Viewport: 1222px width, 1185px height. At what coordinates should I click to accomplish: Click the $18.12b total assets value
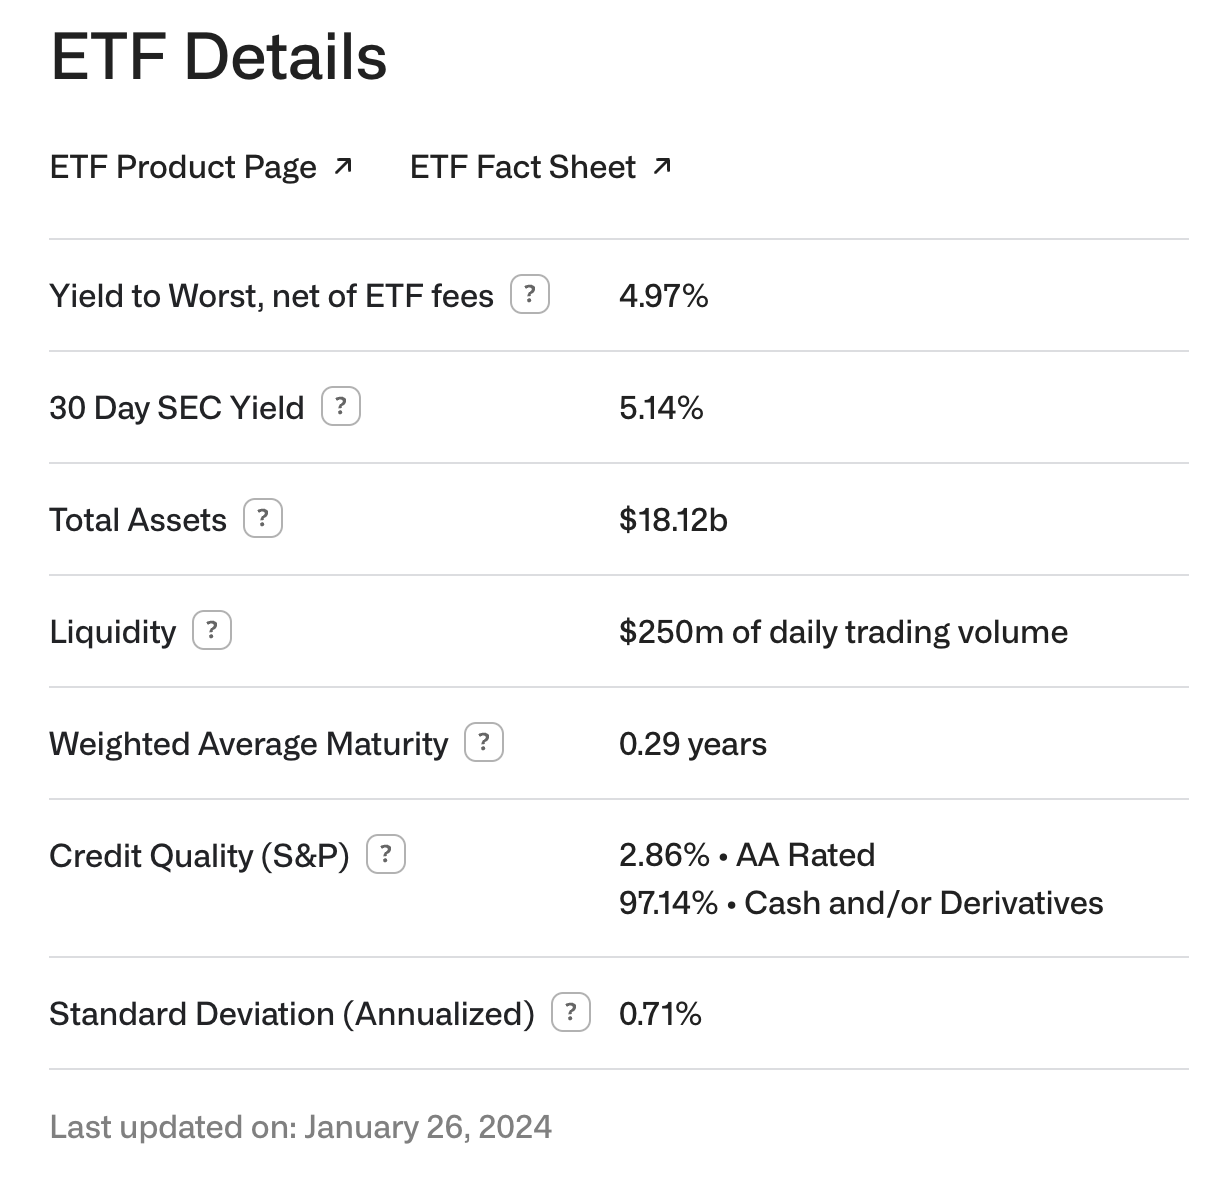(673, 520)
